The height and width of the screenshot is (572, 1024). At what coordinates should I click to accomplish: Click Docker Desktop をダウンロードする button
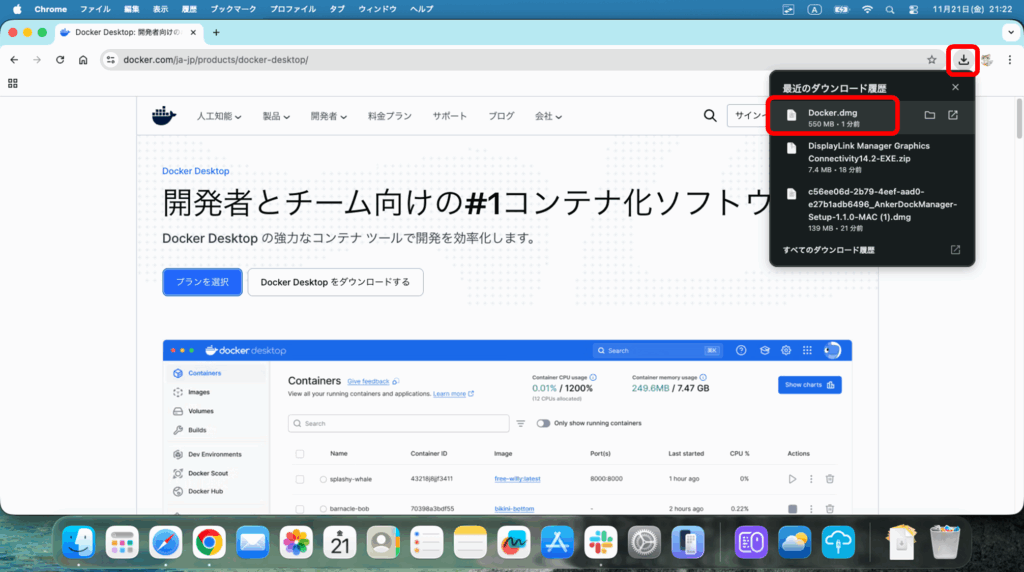(335, 282)
